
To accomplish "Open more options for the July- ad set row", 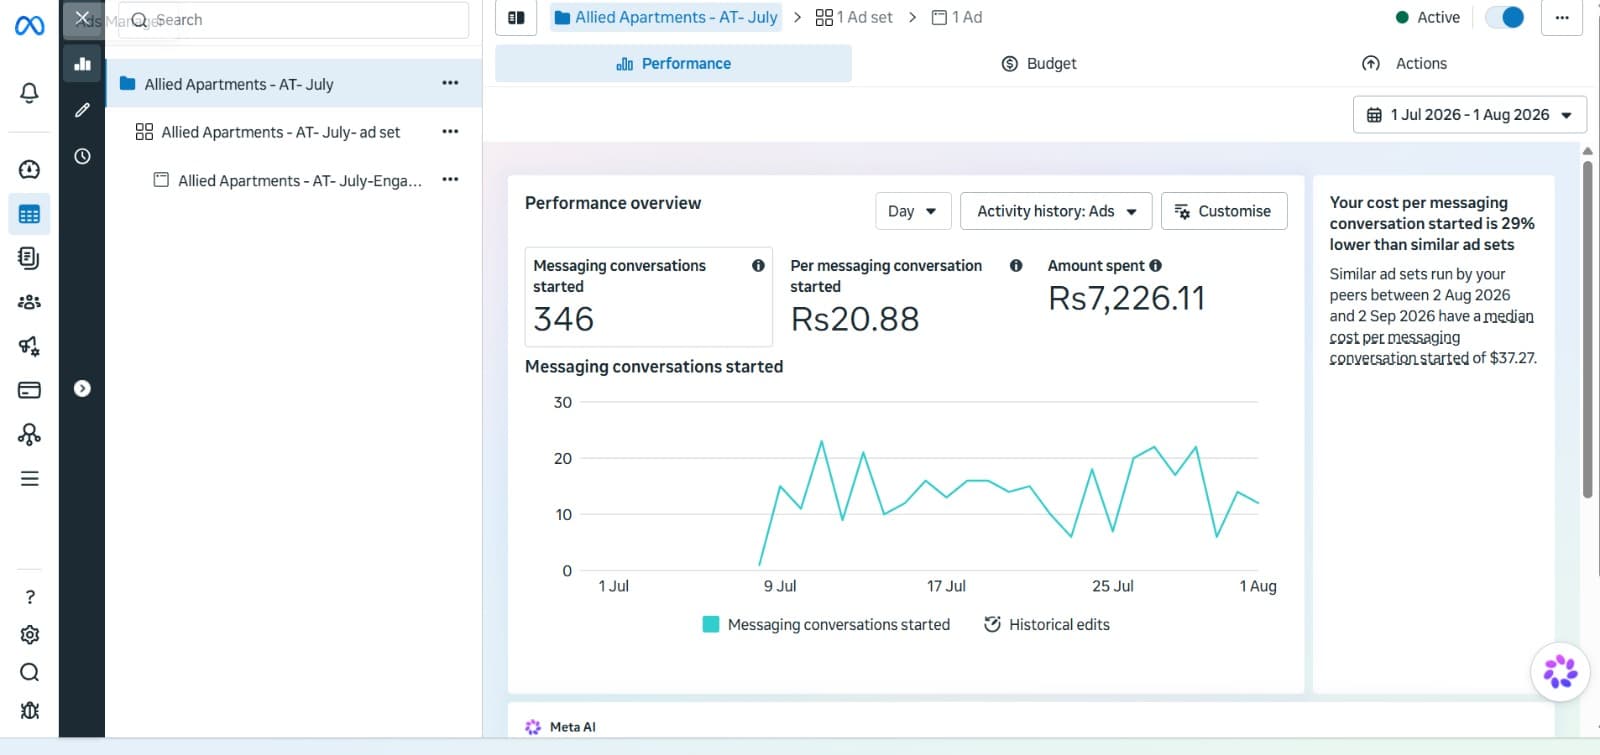I will pyautogui.click(x=450, y=131).
